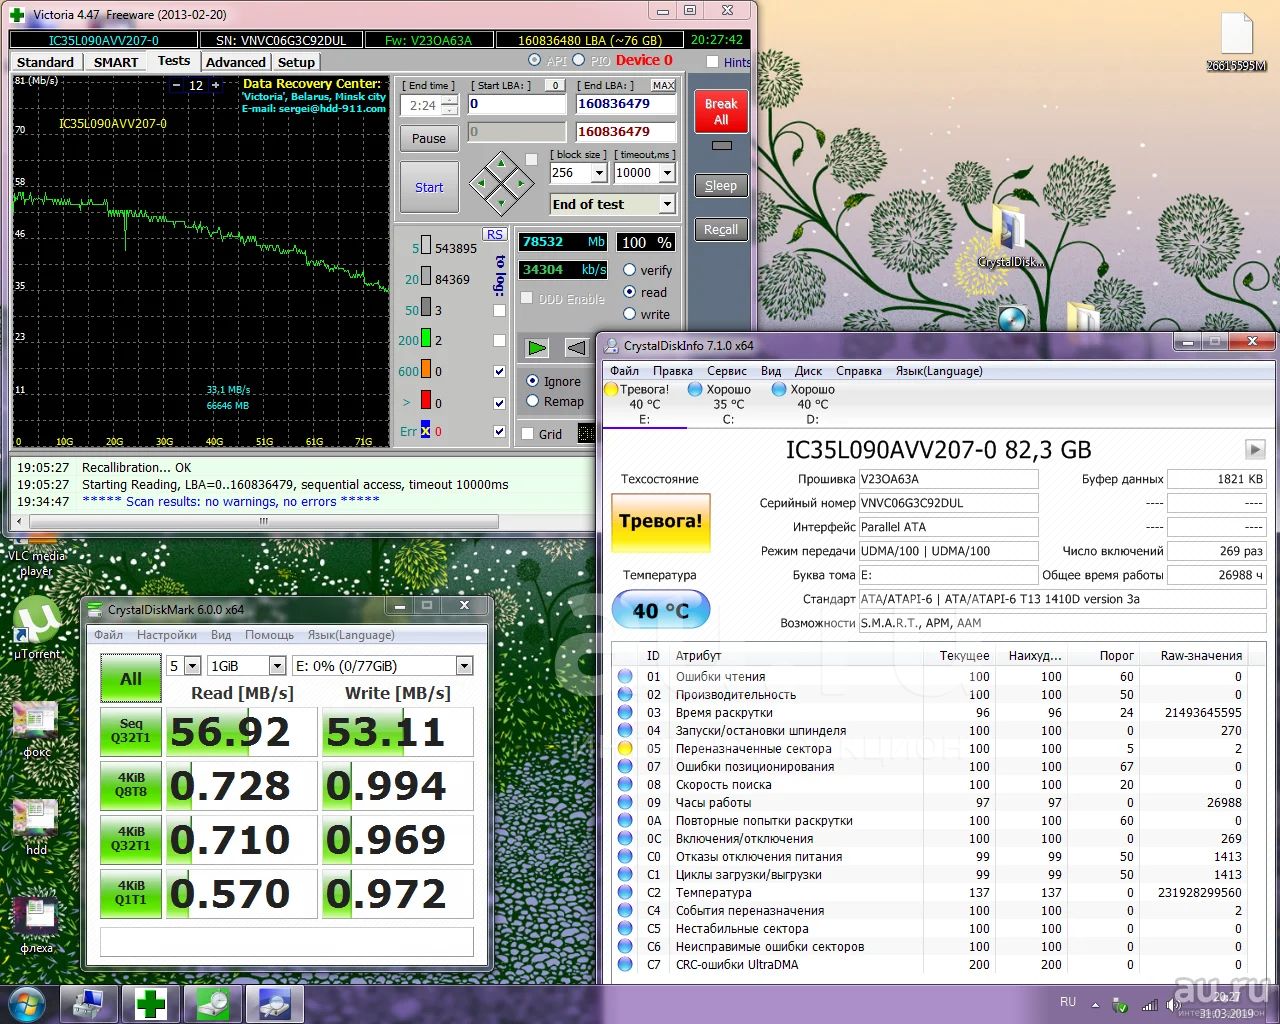
Task: Open the фокс desktop file
Action: click(x=36, y=730)
